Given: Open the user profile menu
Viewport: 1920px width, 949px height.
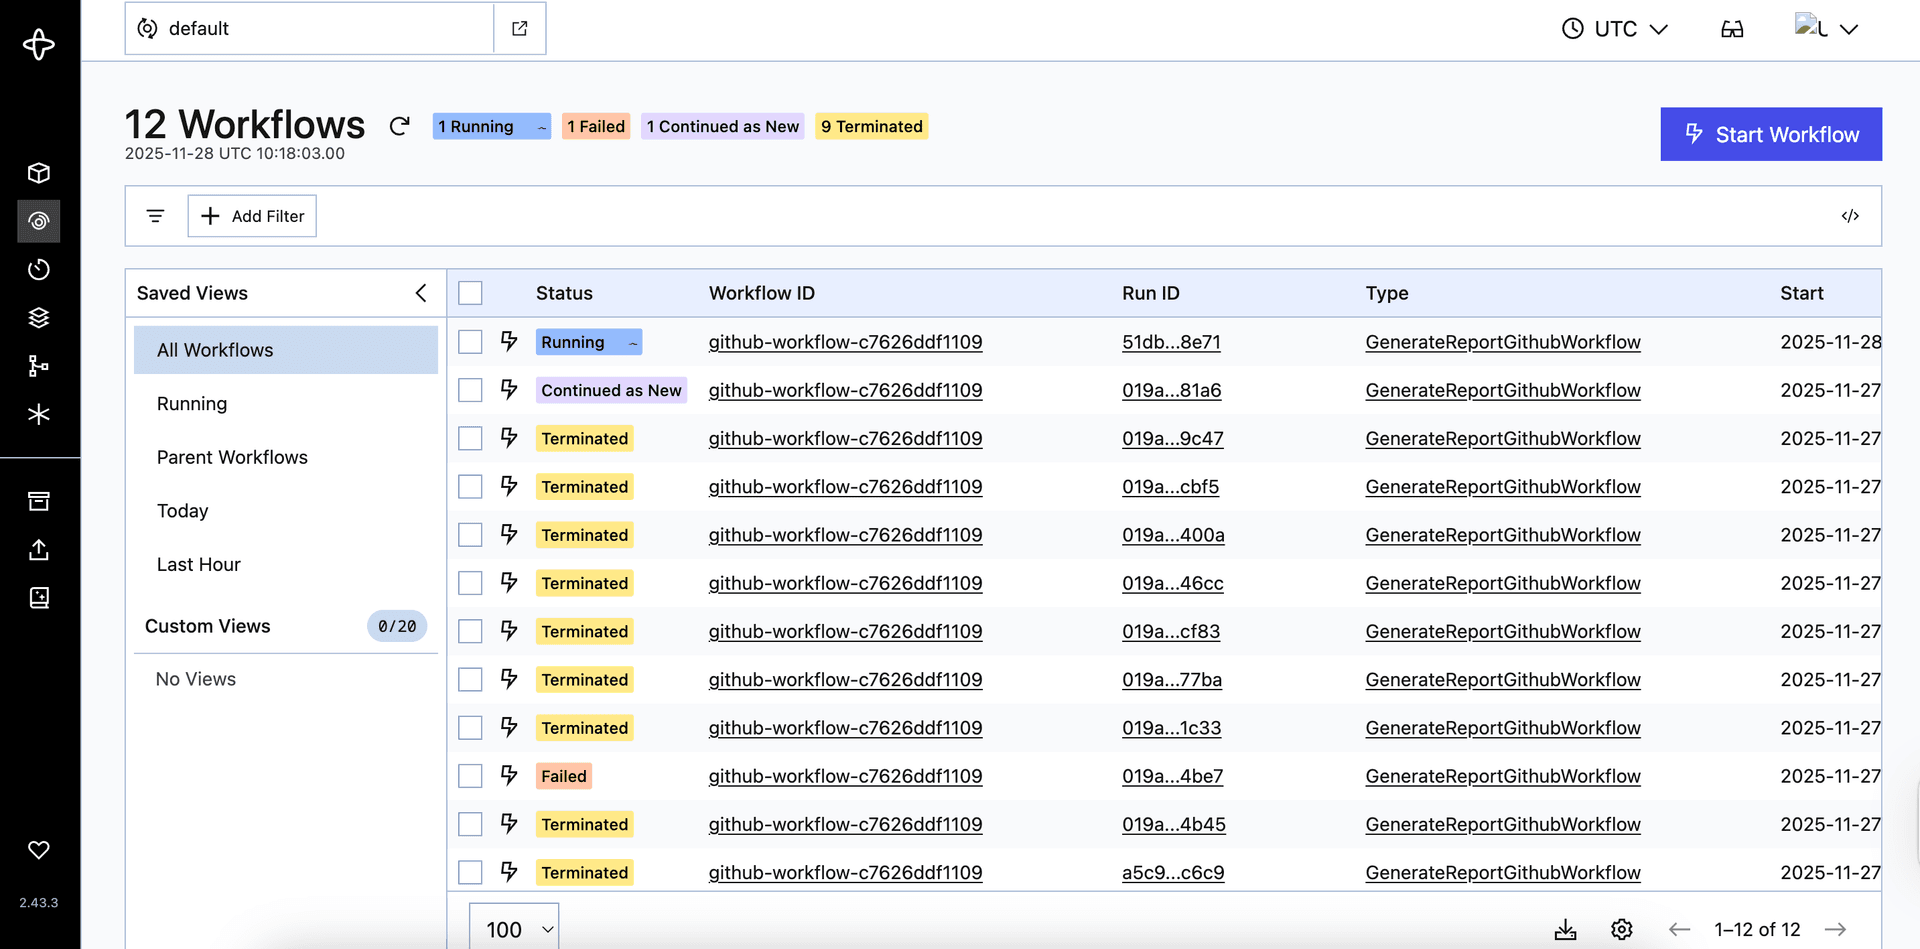Looking at the screenshot, I should (x=1828, y=28).
